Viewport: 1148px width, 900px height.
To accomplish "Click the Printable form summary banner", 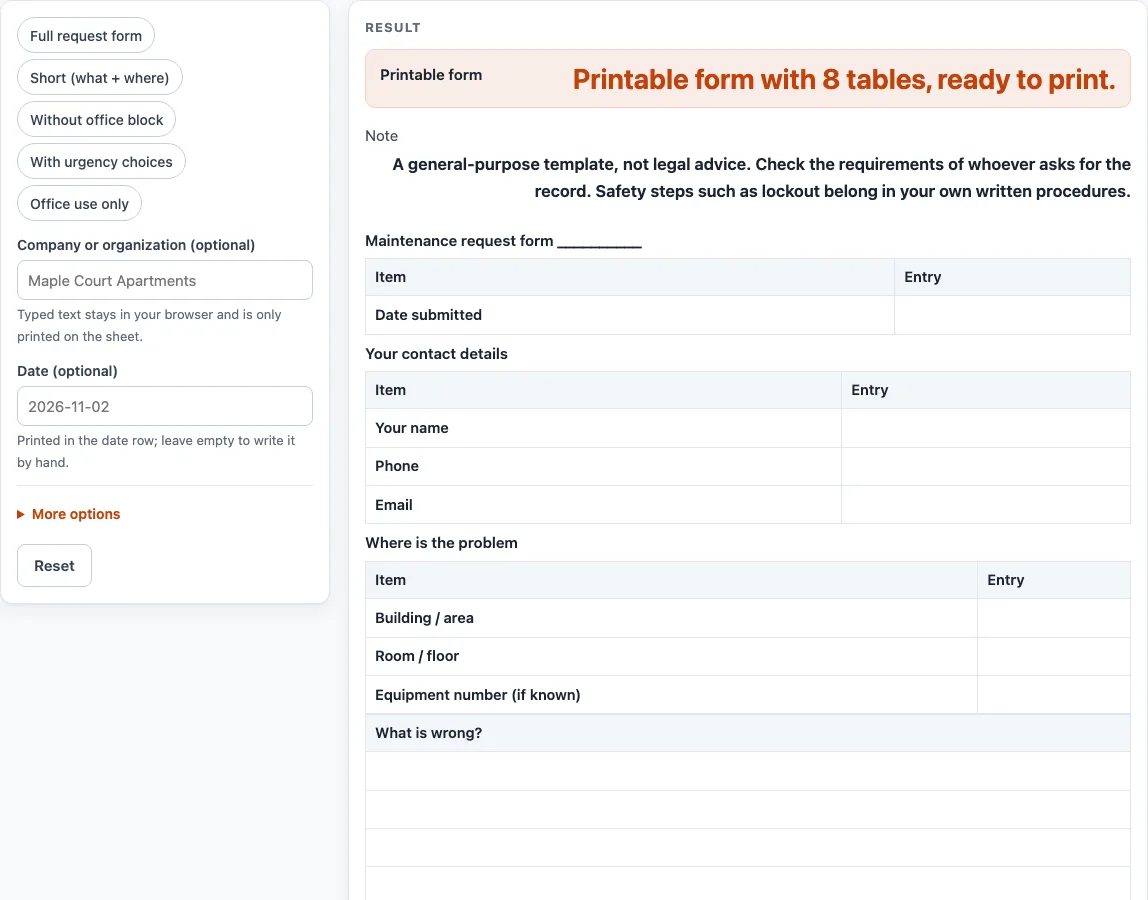I will pyautogui.click(x=748, y=79).
